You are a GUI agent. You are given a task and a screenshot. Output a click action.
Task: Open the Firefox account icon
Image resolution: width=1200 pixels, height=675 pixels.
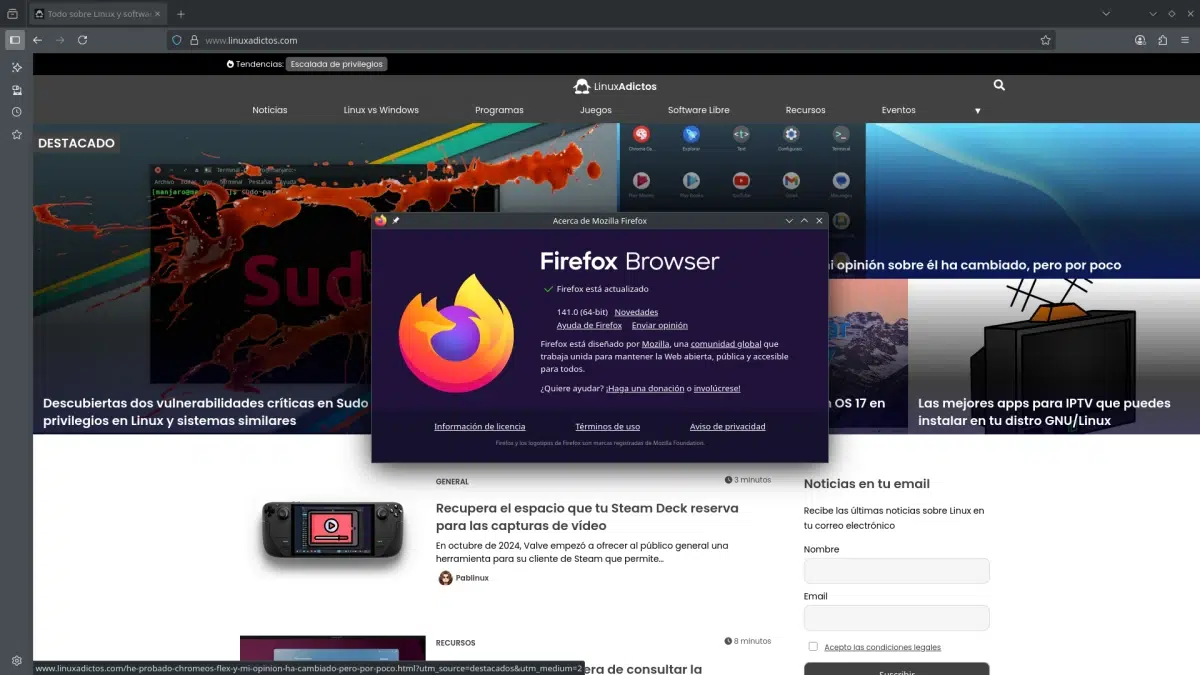coord(1140,40)
